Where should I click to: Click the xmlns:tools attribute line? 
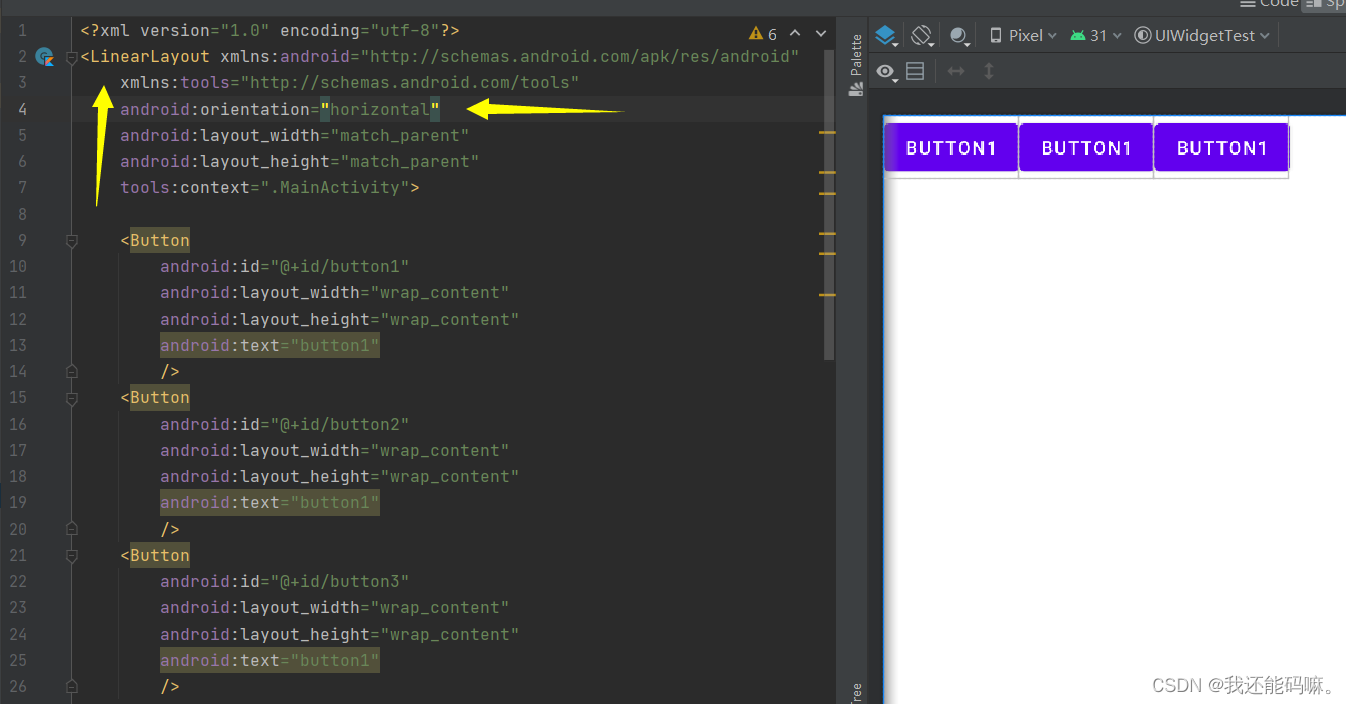click(350, 83)
